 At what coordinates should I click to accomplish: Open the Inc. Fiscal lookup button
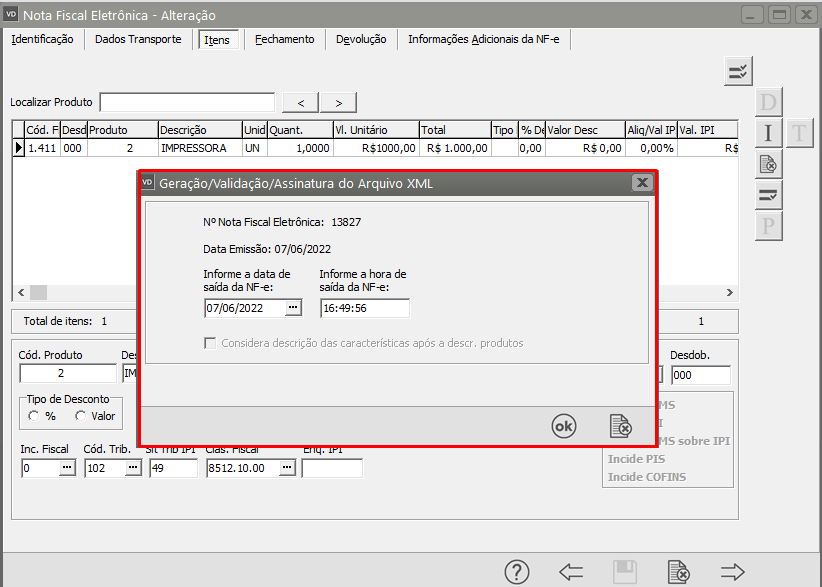[x=66, y=468]
